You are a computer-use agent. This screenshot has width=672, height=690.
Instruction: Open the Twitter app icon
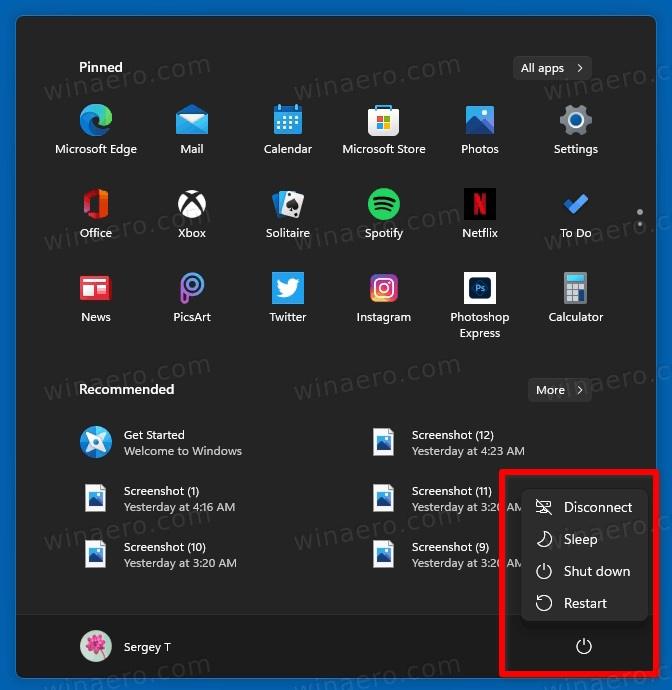click(288, 290)
